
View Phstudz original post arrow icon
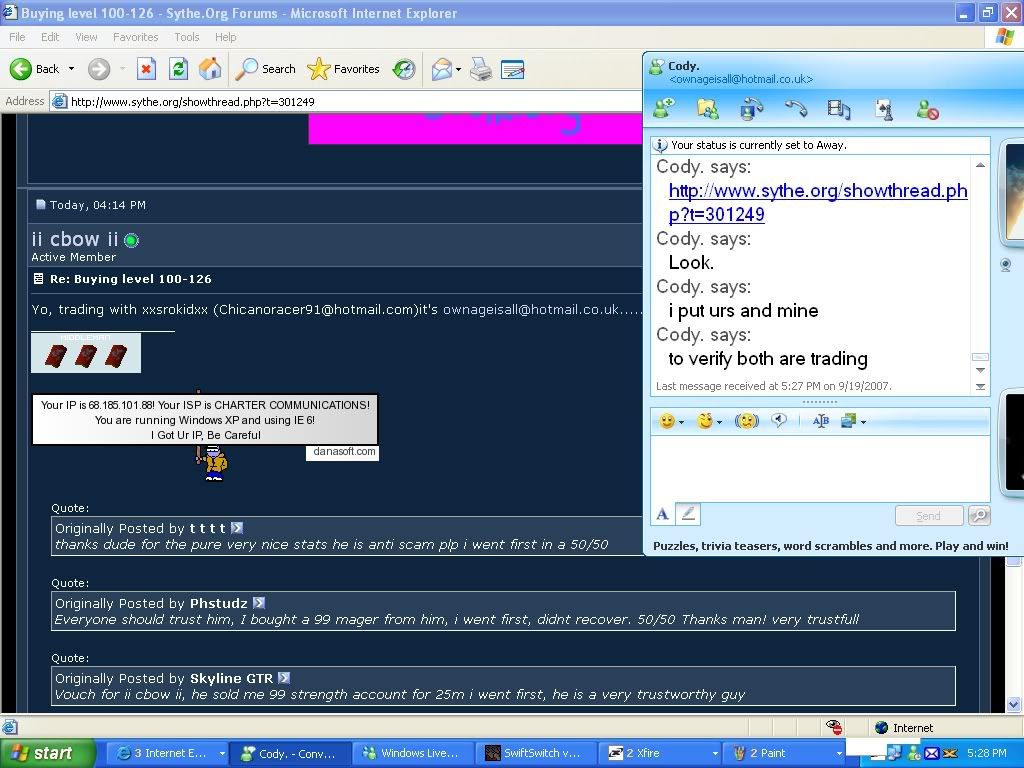point(259,603)
